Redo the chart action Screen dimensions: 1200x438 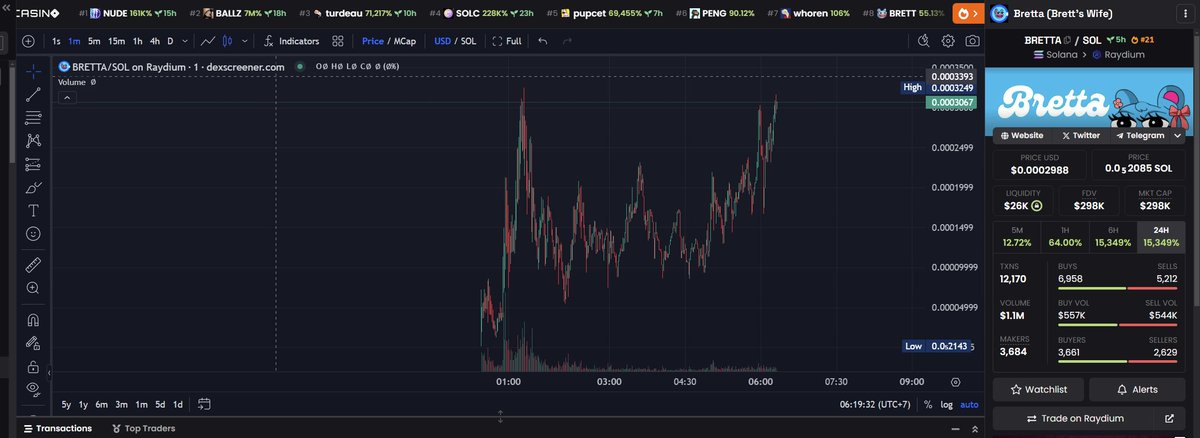tap(568, 41)
